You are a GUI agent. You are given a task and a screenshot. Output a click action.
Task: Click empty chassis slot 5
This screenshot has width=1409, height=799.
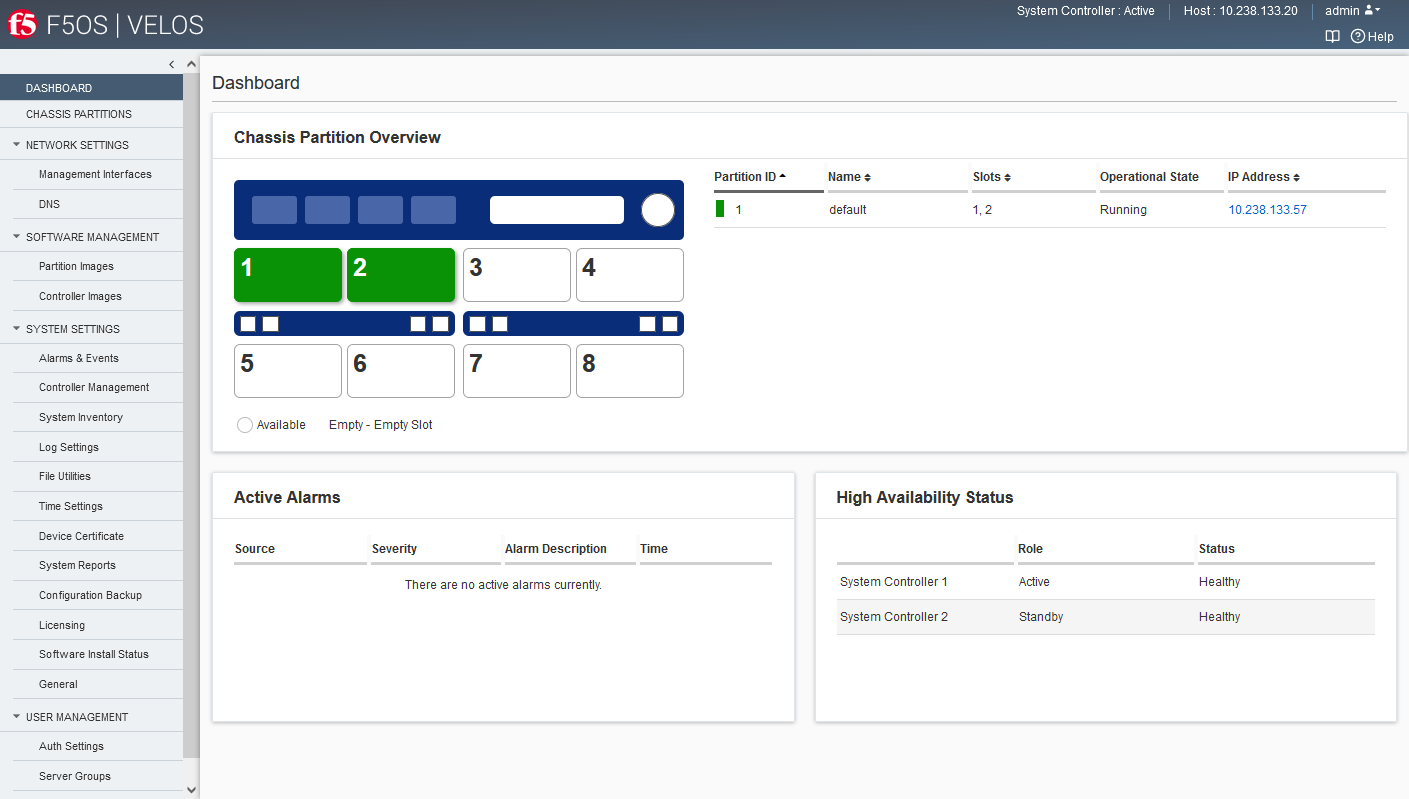(x=288, y=371)
